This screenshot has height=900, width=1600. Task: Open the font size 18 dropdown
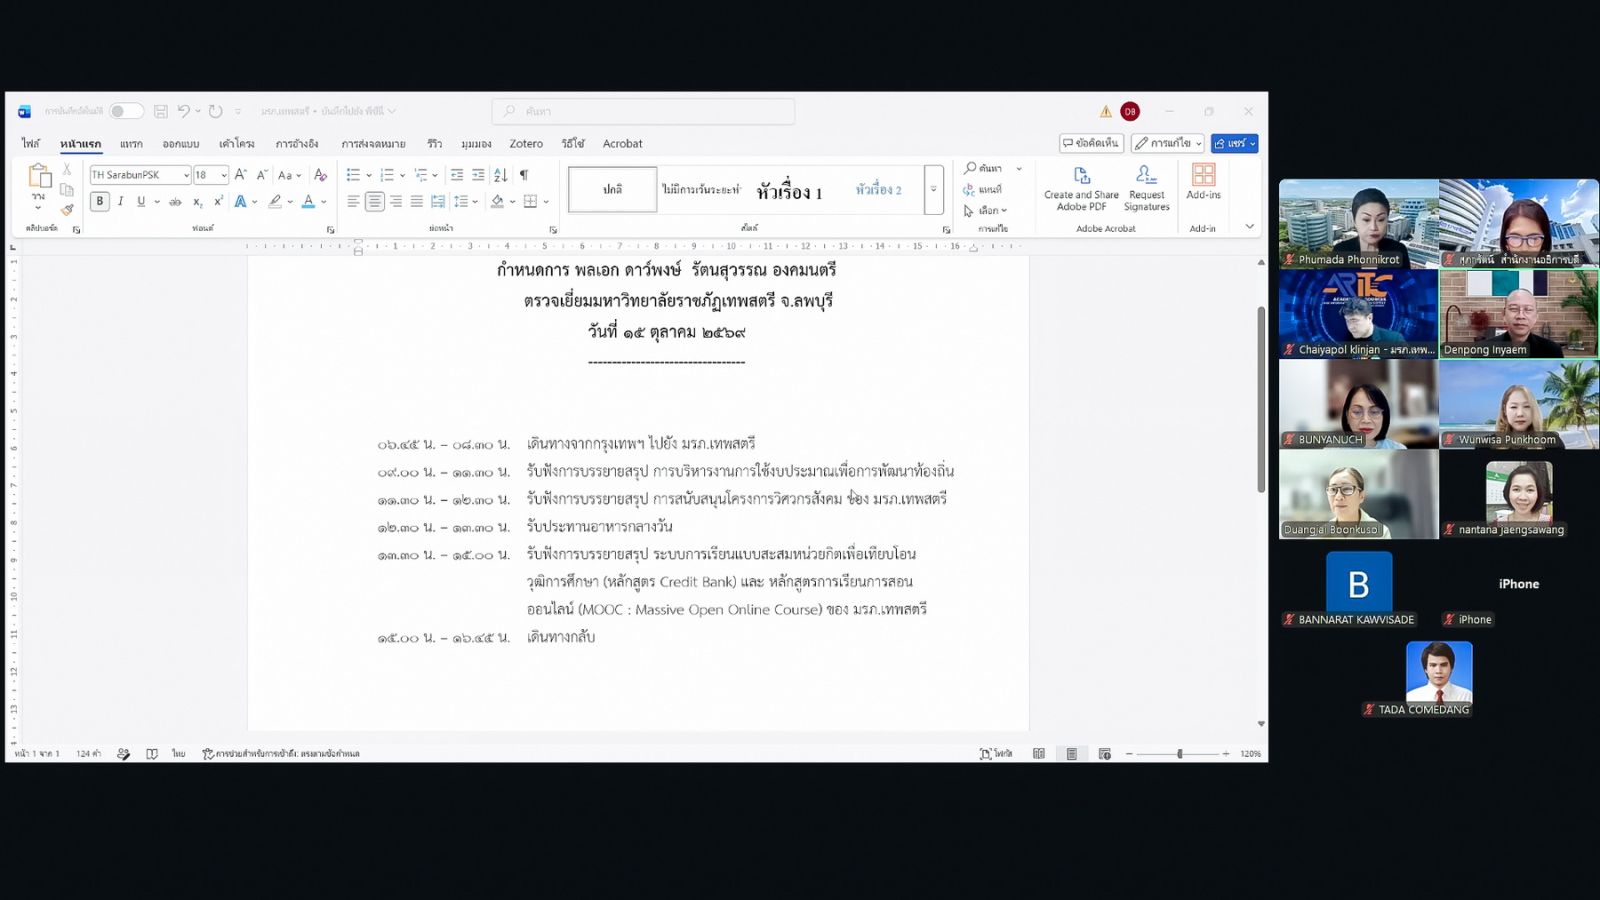pos(224,175)
